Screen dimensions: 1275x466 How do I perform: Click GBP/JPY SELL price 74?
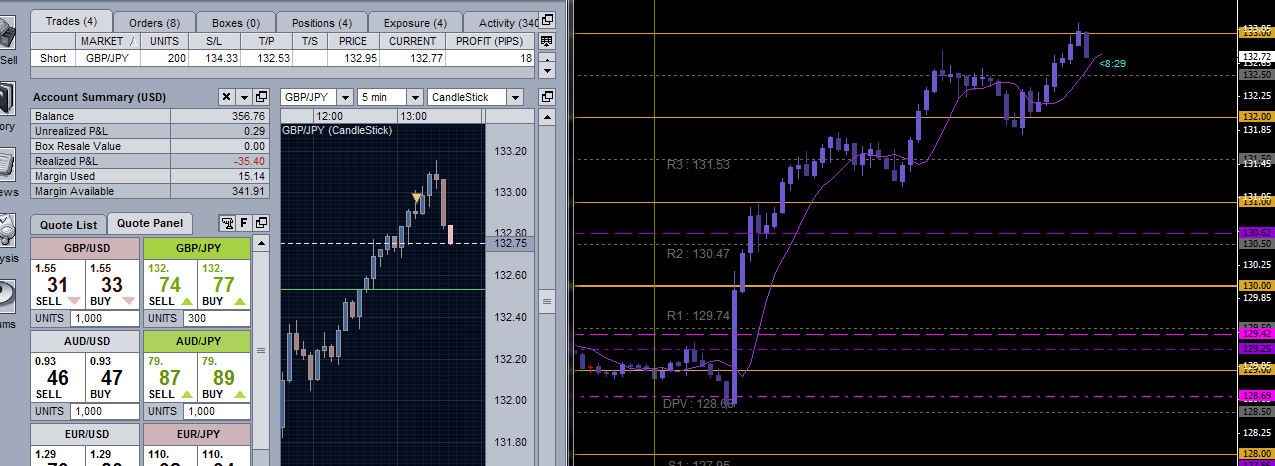[170, 284]
